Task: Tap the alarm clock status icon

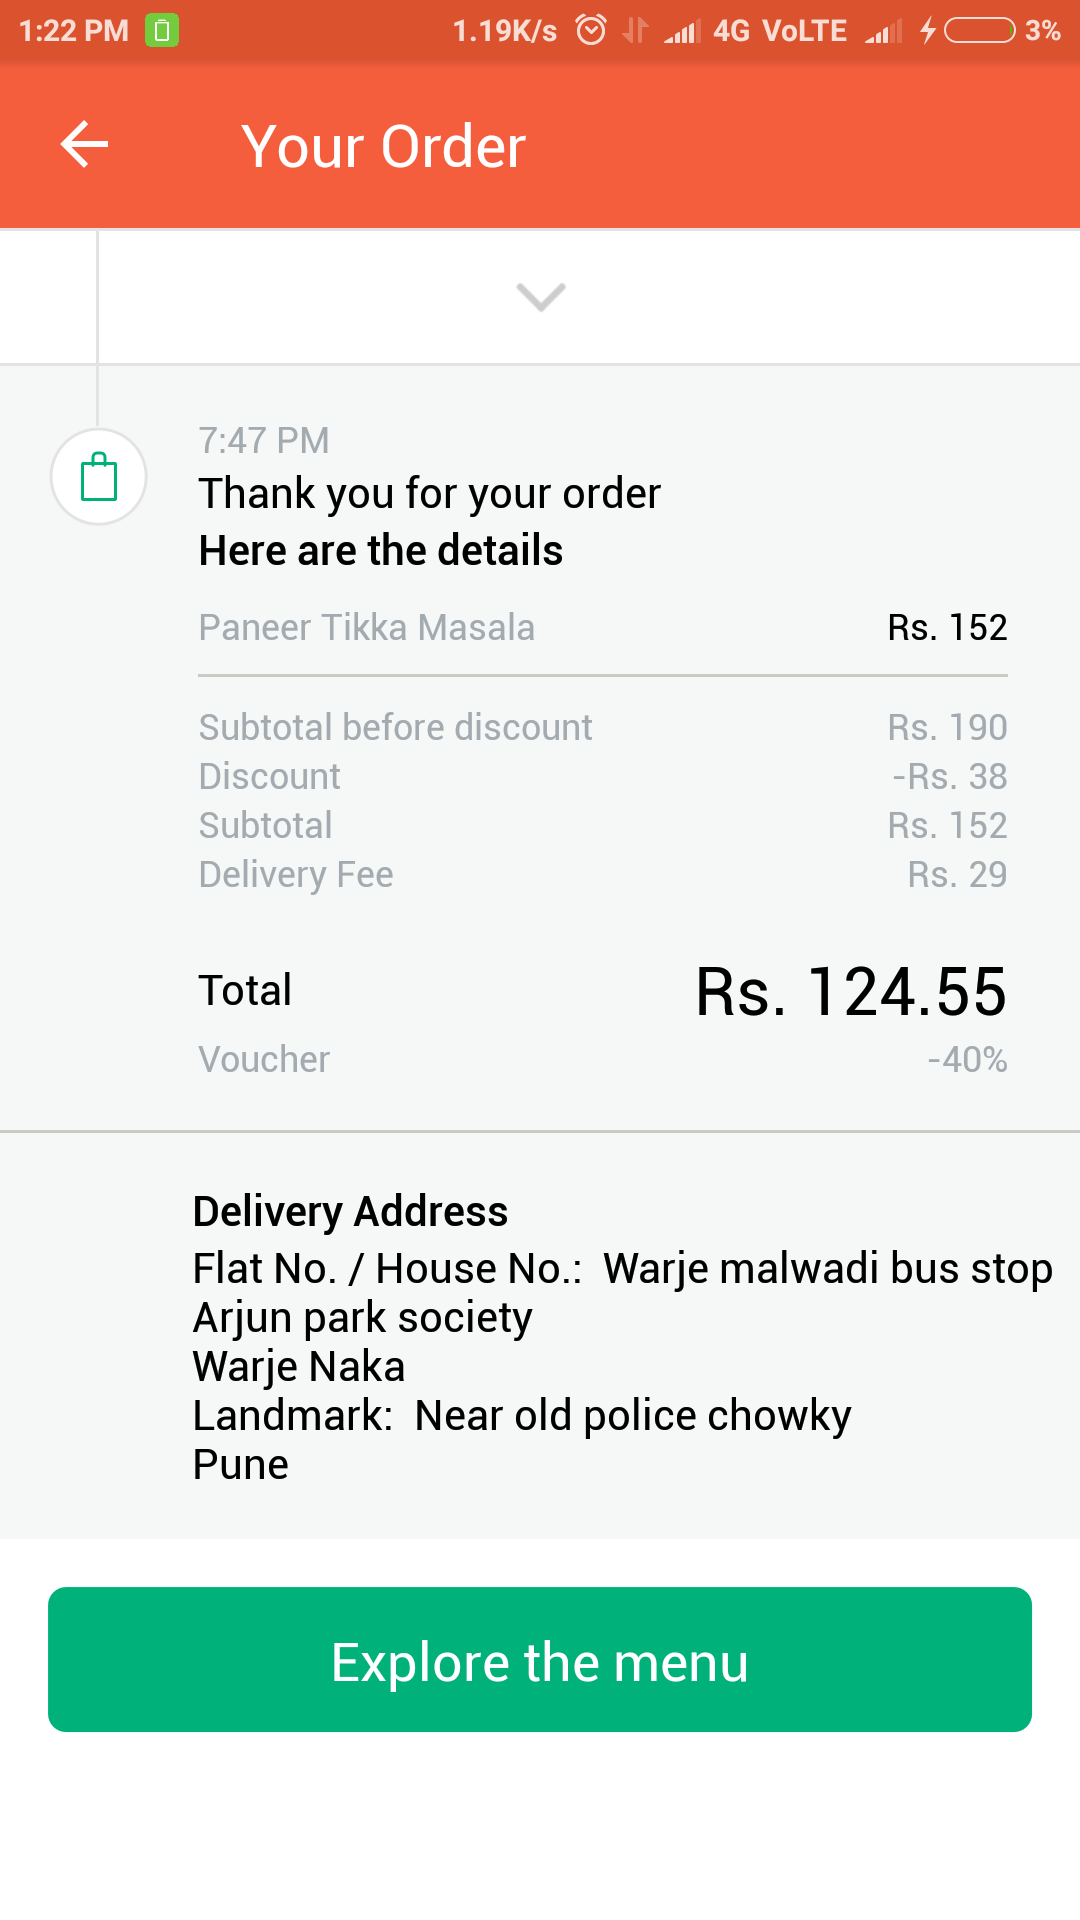Action: [591, 30]
